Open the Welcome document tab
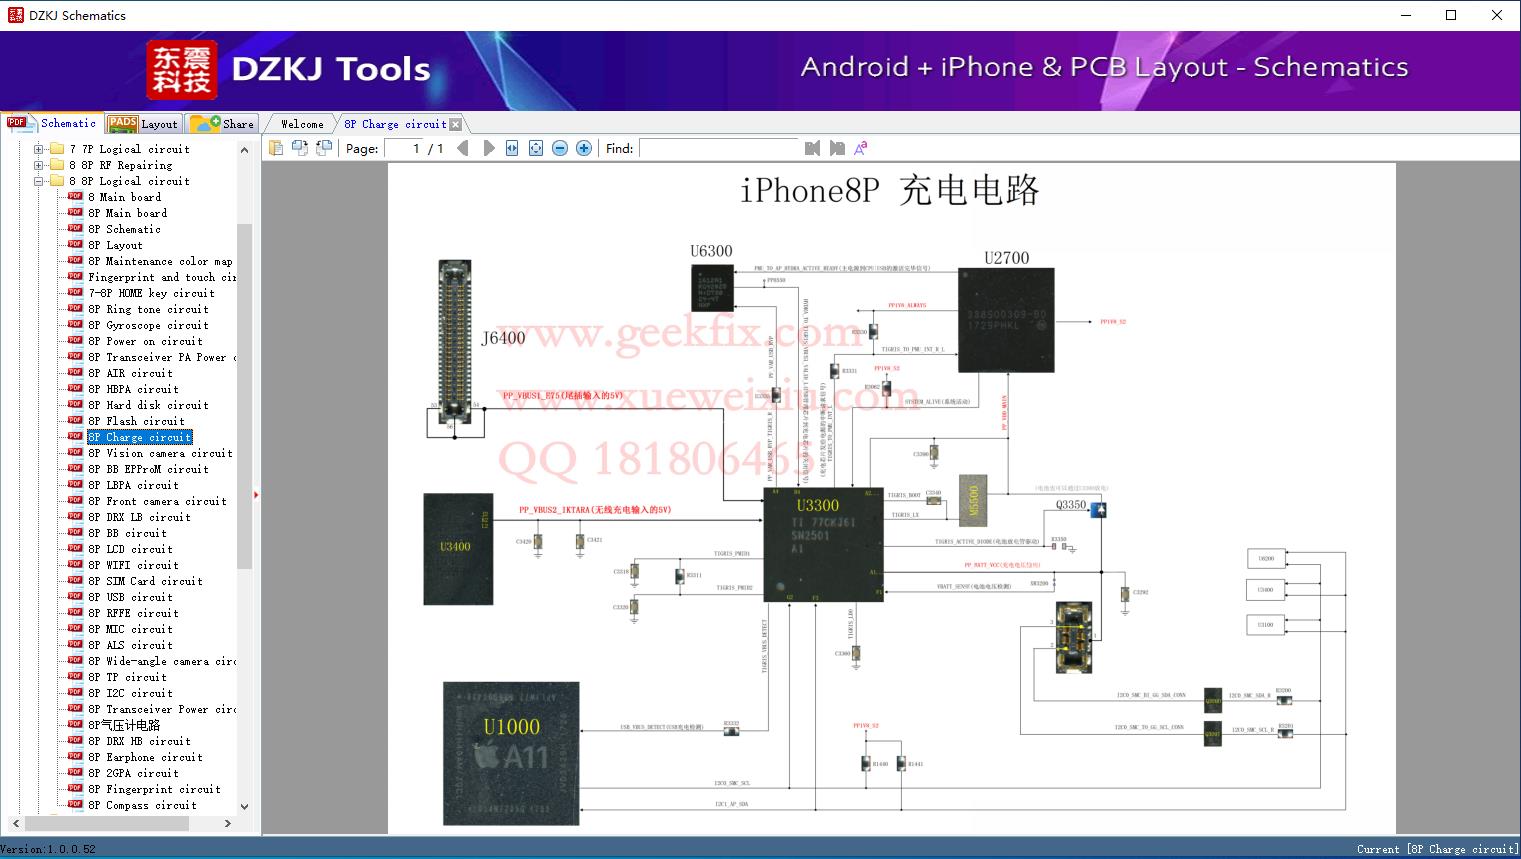 pyautogui.click(x=302, y=124)
